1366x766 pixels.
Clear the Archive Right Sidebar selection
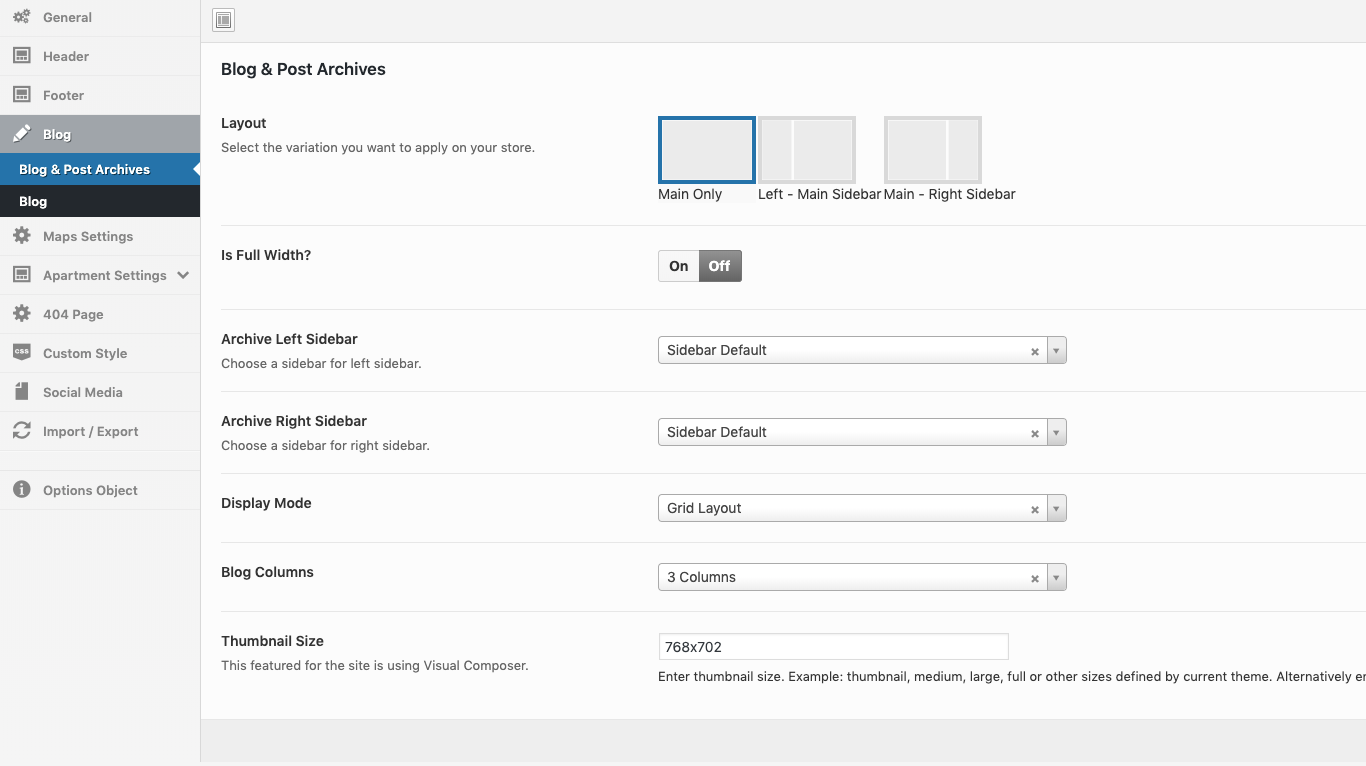pyautogui.click(x=1035, y=434)
